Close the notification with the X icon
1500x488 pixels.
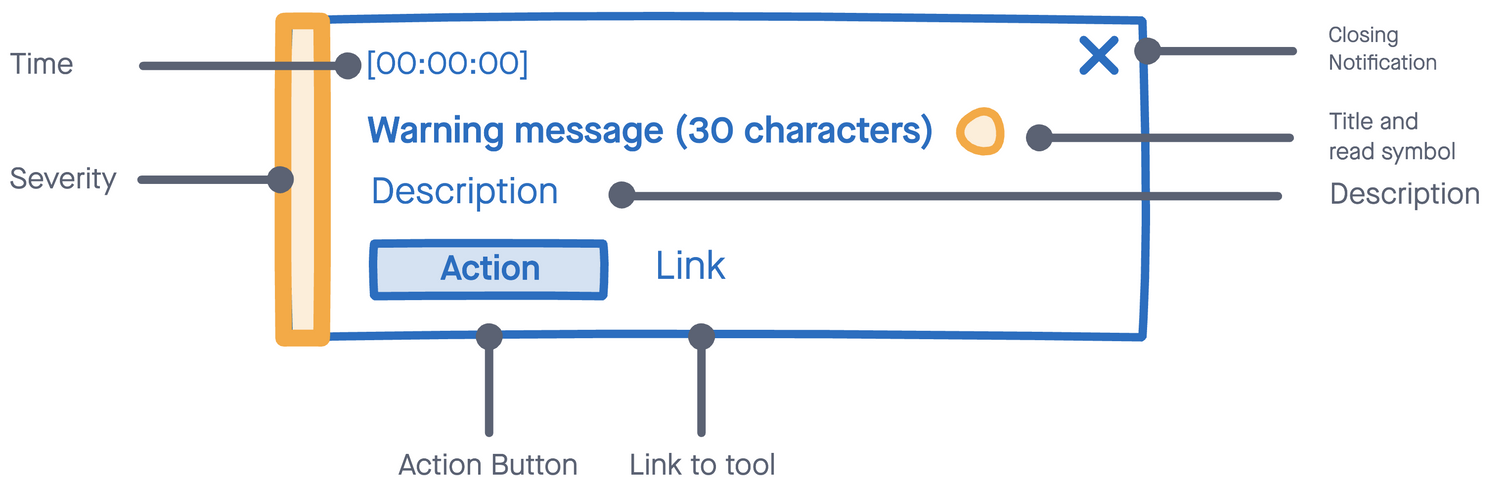coord(1098,55)
